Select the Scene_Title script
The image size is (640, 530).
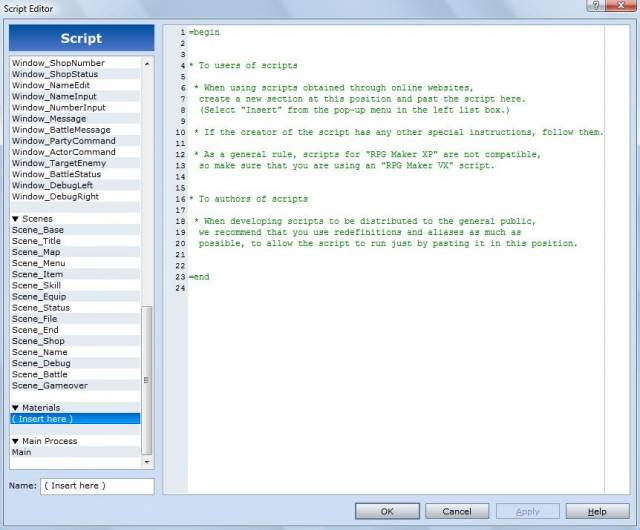(76, 241)
